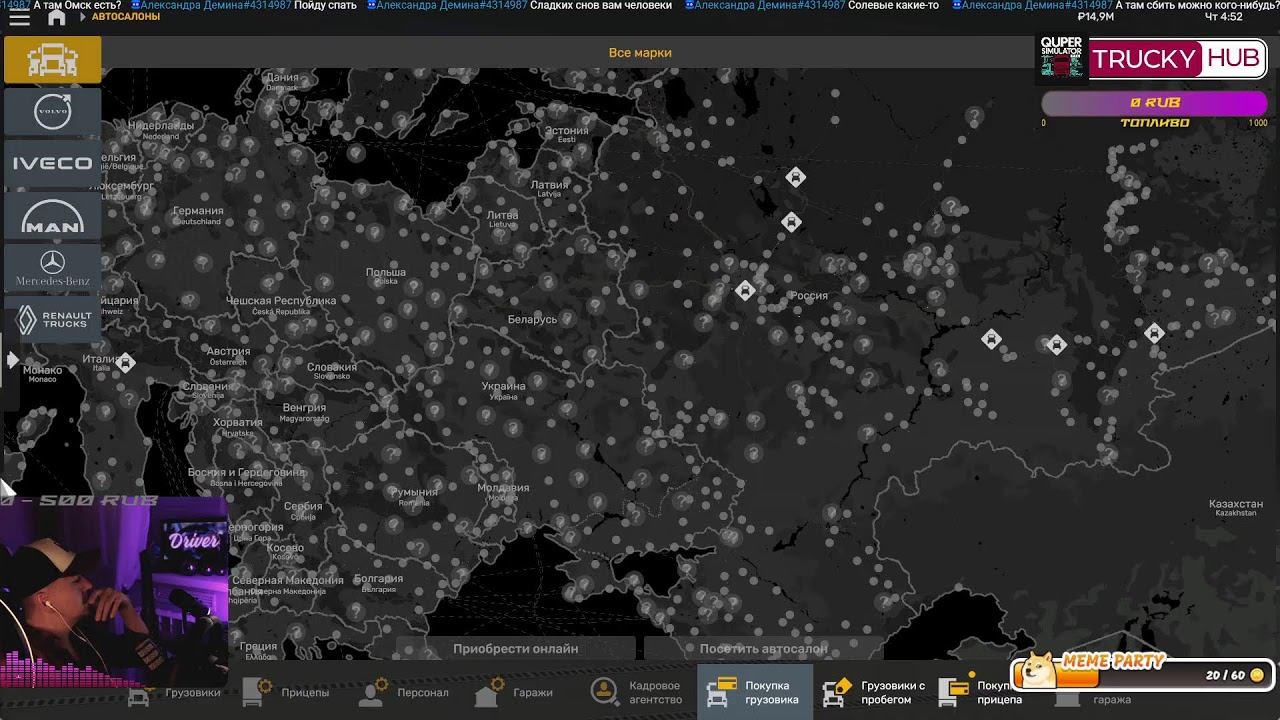The height and width of the screenshot is (720, 1280).
Task: Click the Литва label on the map
Action: point(502,215)
